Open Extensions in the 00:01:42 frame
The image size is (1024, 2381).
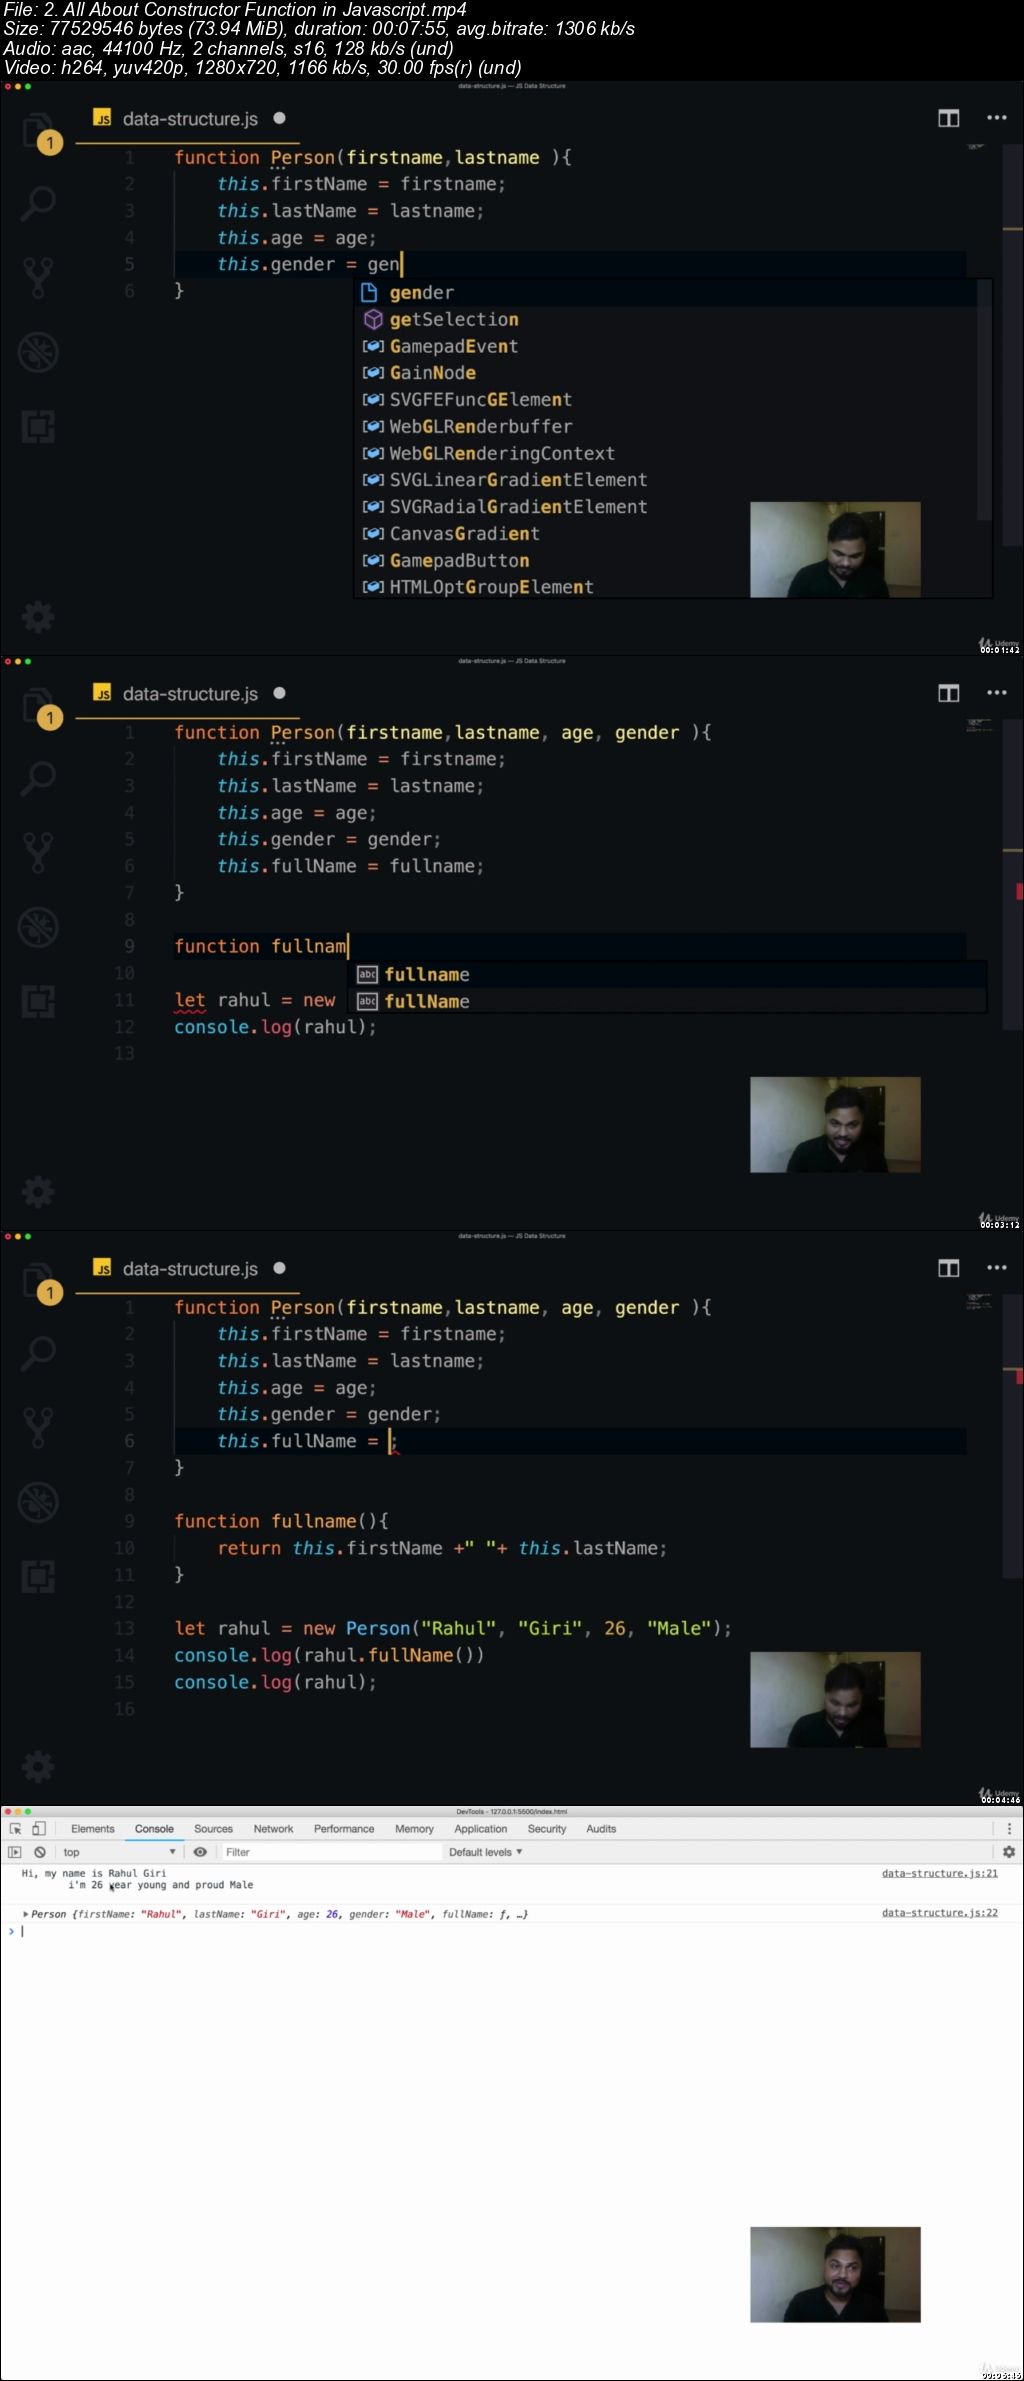(x=38, y=427)
